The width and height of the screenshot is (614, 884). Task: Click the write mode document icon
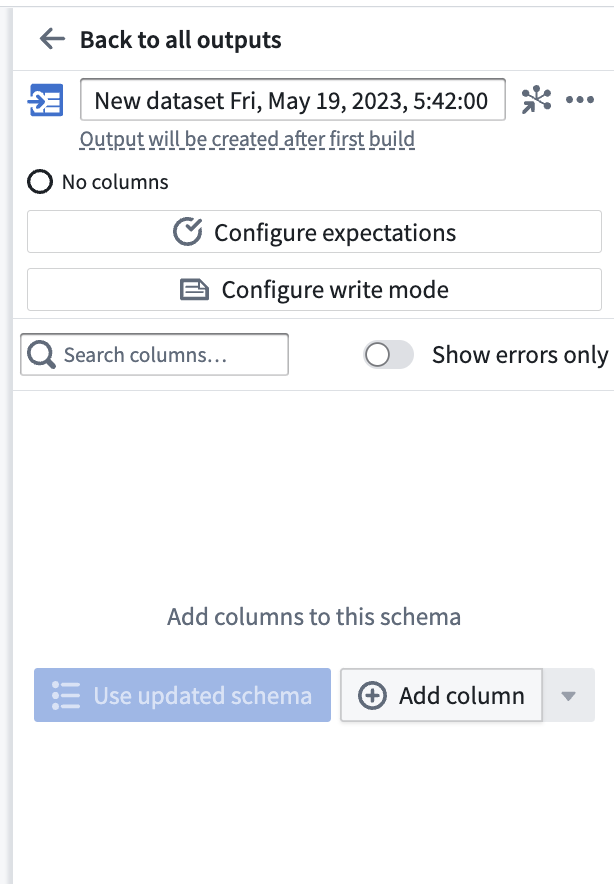(x=194, y=290)
